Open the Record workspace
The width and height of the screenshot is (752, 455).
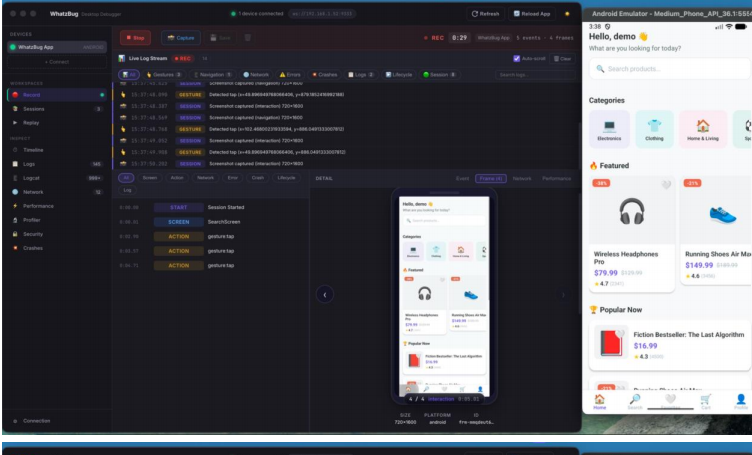(x=57, y=95)
